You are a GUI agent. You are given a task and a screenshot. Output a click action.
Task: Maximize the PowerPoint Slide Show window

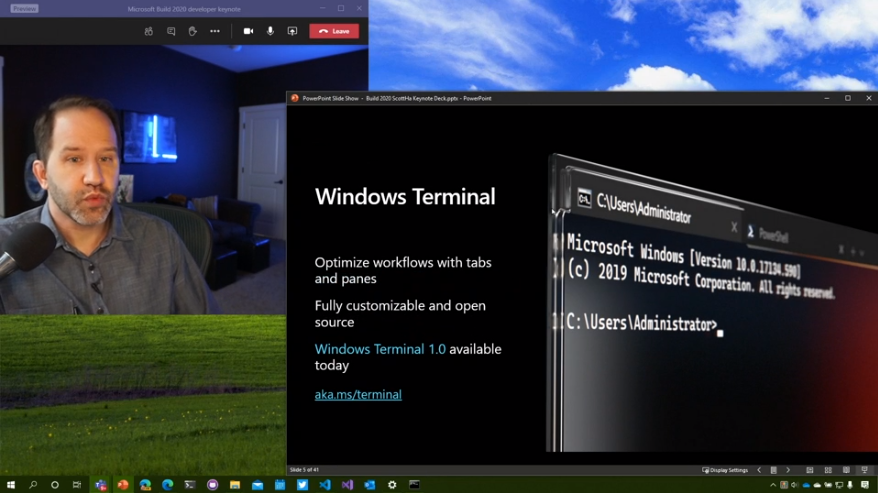(848, 98)
